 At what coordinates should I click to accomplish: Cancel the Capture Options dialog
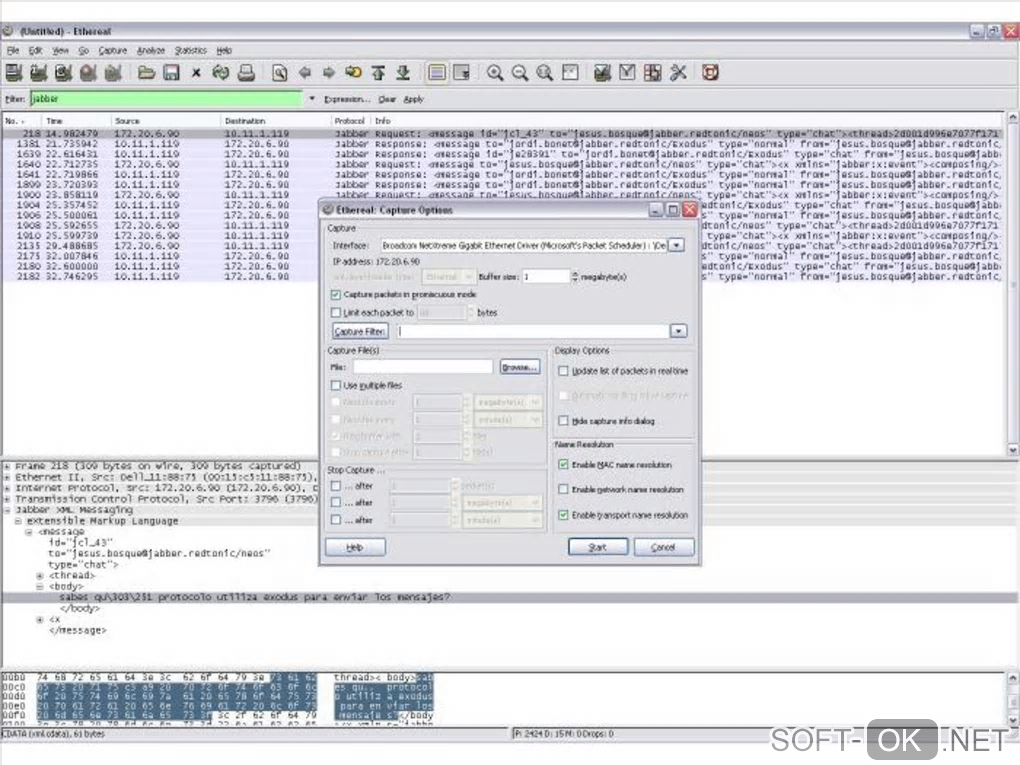point(664,547)
